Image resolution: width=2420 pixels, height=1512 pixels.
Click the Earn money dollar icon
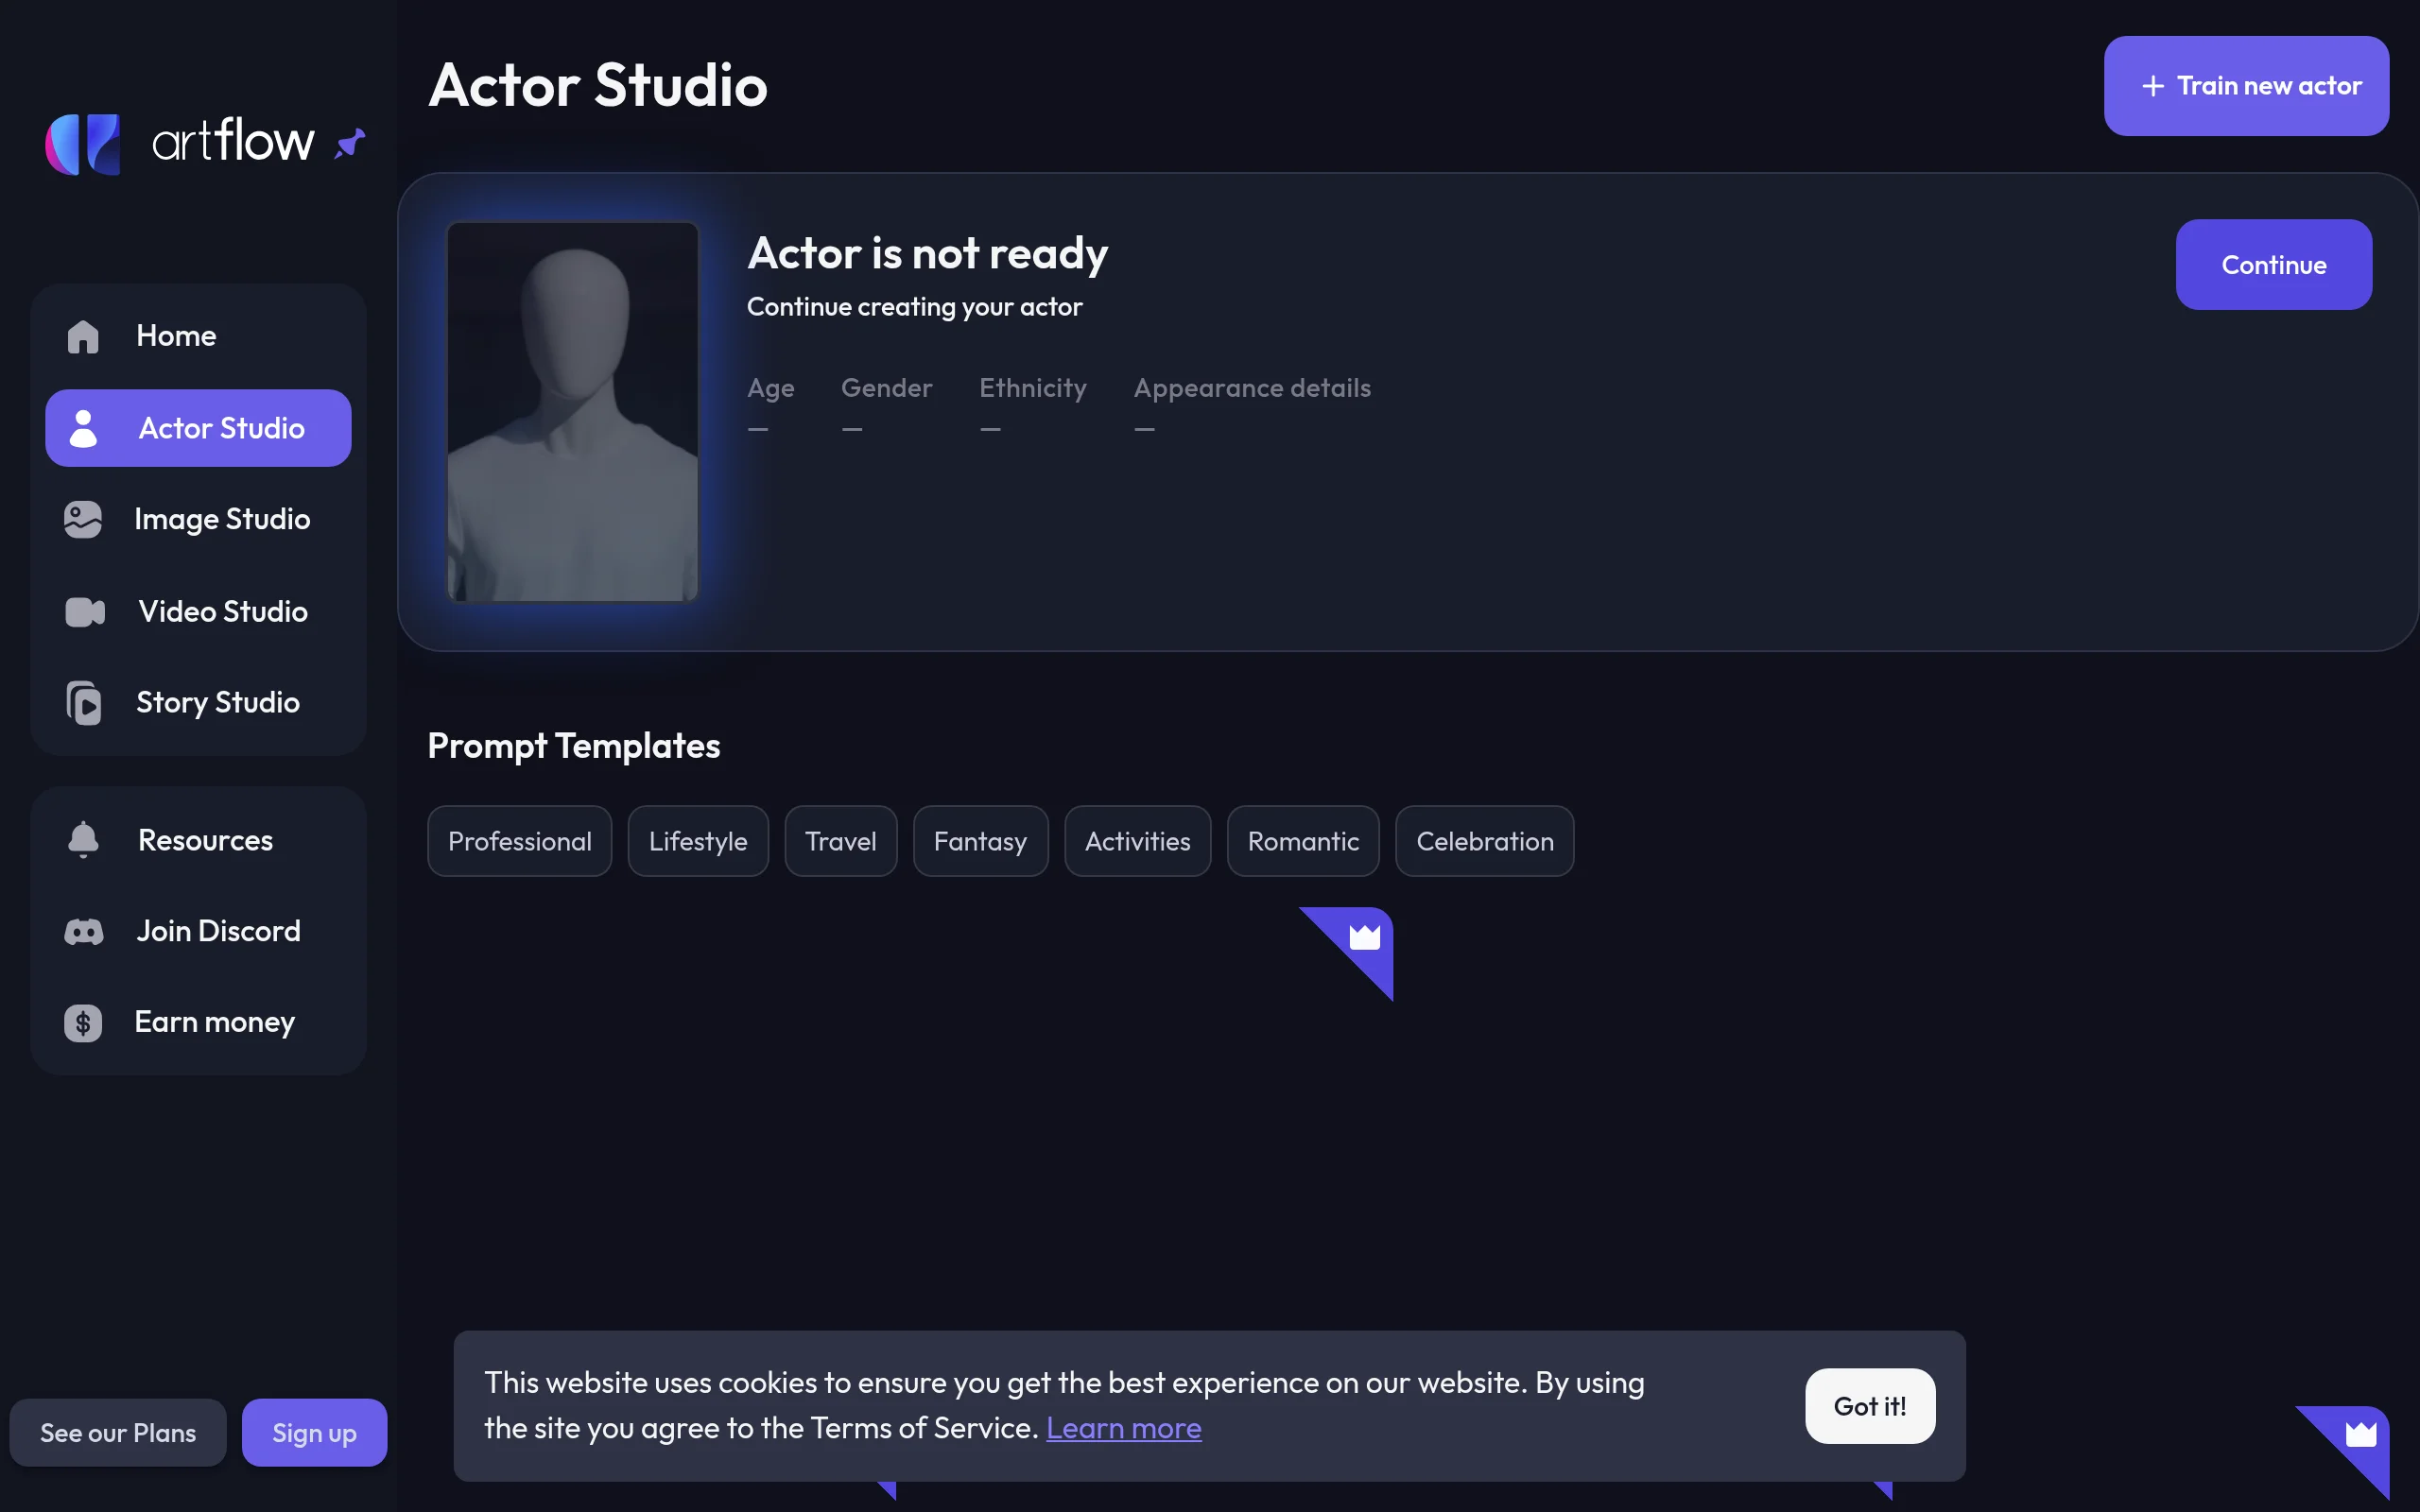click(83, 1023)
